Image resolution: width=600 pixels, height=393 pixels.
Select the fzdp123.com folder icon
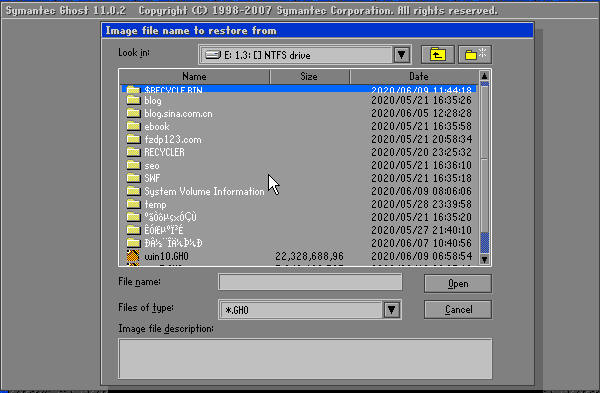133,139
